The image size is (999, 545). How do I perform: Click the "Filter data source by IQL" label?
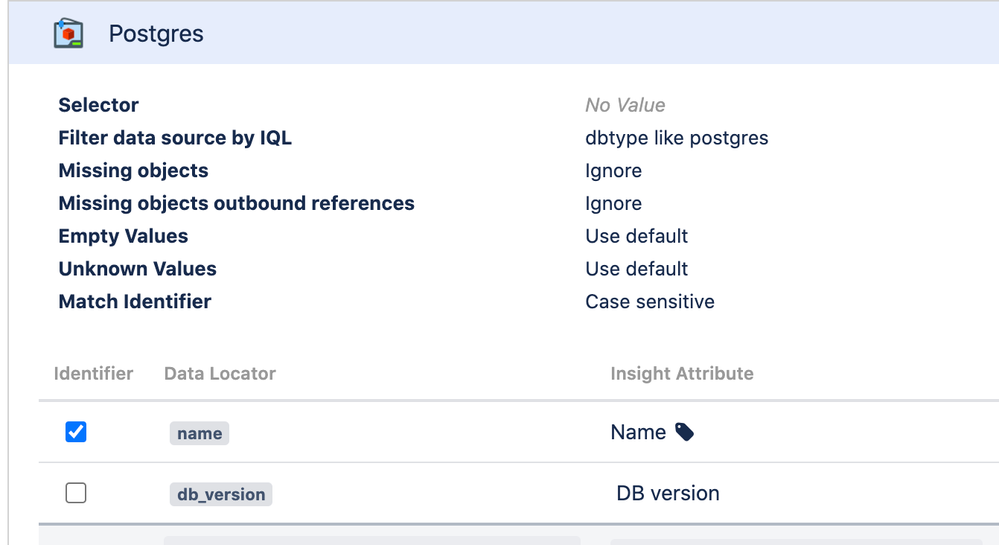tap(175, 138)
